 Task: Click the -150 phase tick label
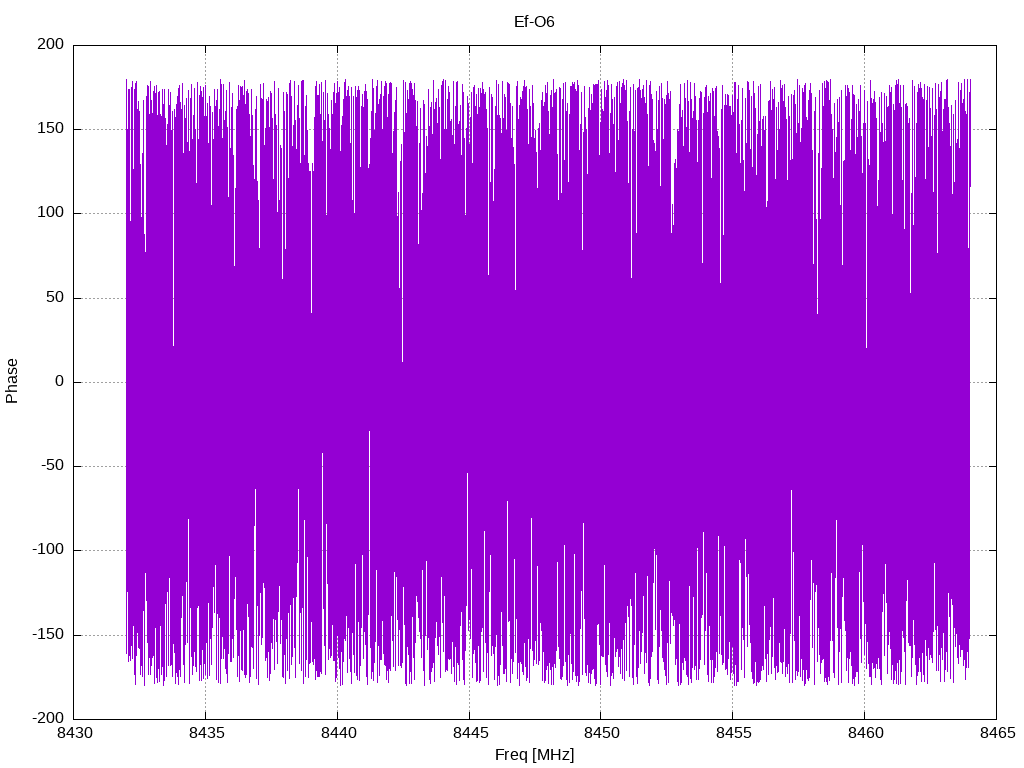point(48,634)
